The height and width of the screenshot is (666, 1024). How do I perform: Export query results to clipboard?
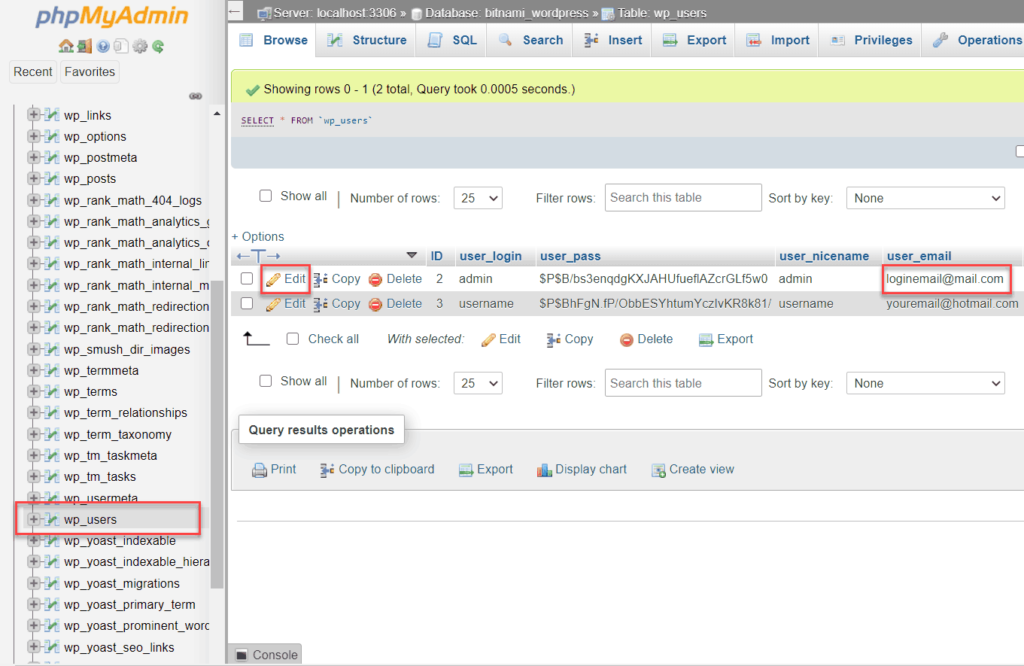click(377, 469)
